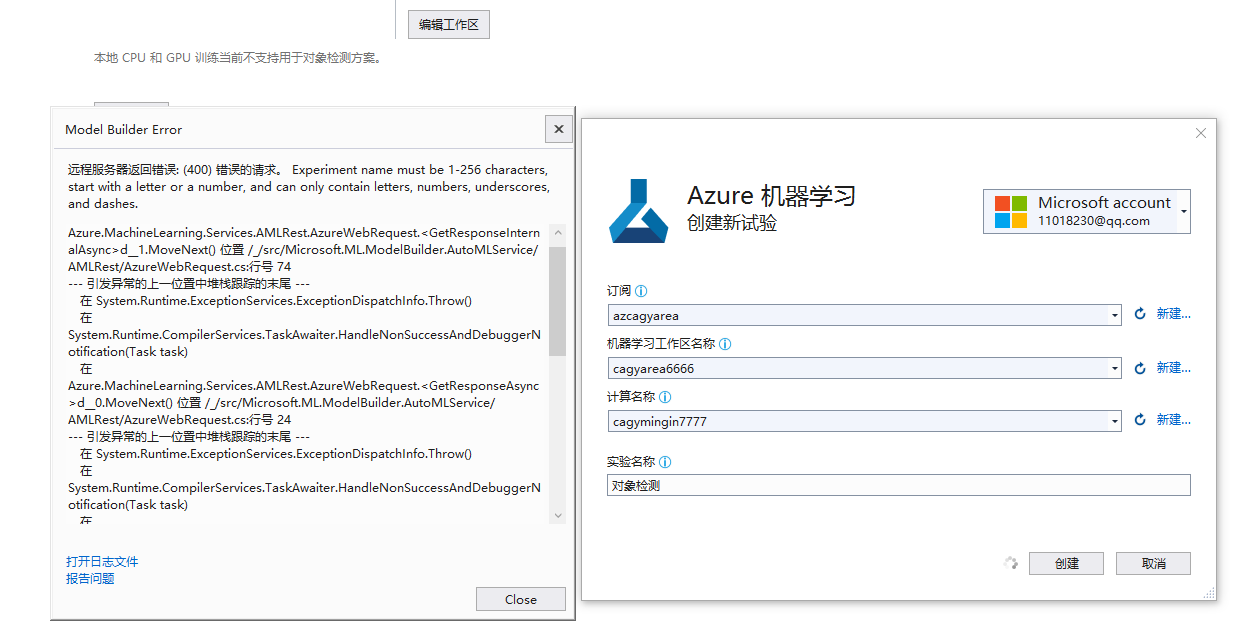Open the log file via 打开日志文件

[x=102, y=562]
